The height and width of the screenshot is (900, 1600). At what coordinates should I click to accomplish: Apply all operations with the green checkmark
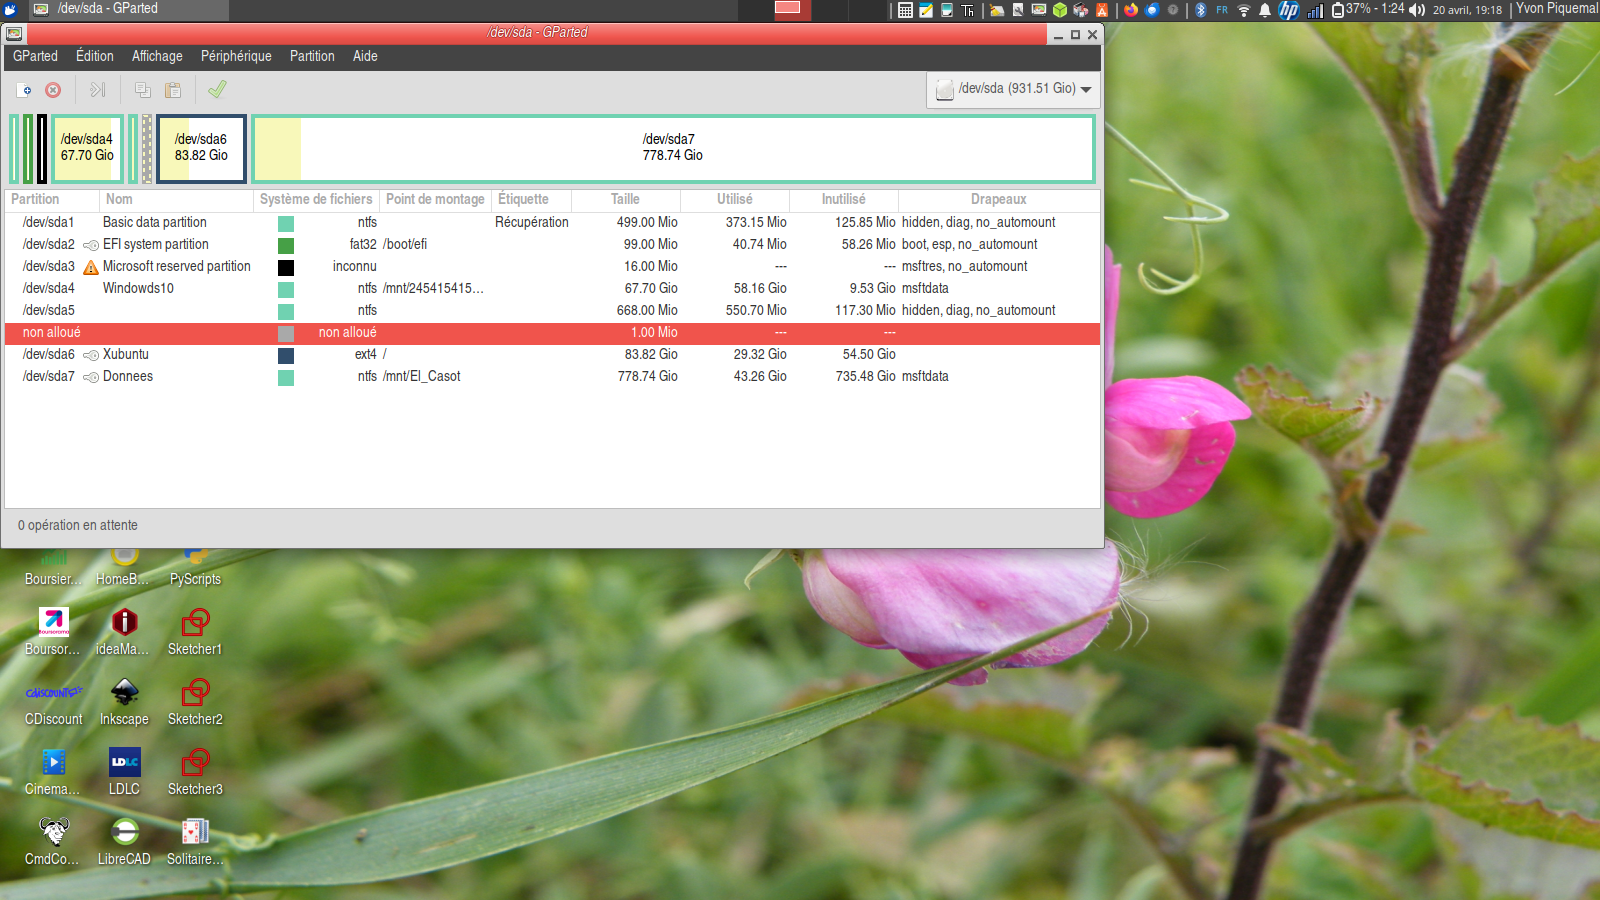click(217, 90)
